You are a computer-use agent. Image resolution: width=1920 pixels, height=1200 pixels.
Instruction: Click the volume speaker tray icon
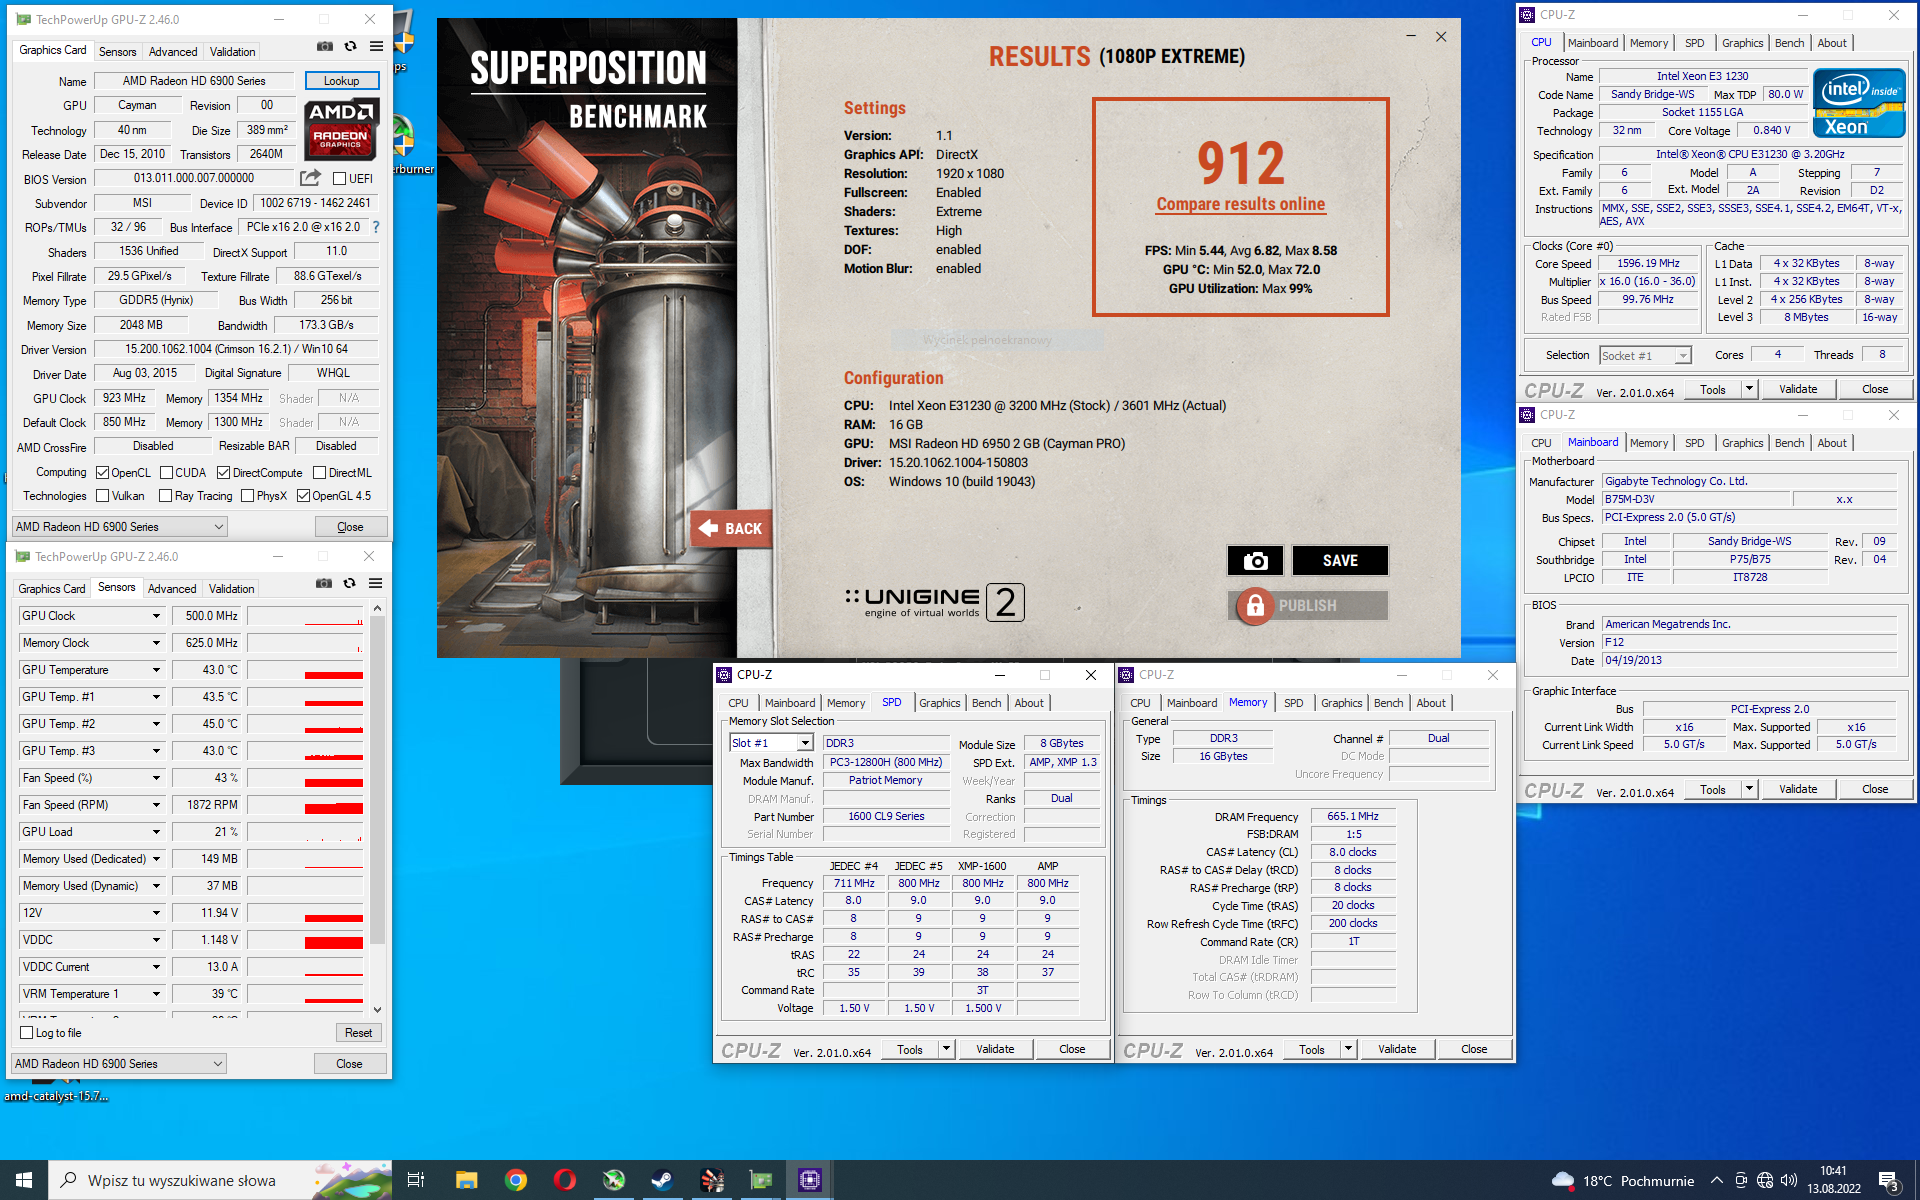click(x=1789, y=1181)
